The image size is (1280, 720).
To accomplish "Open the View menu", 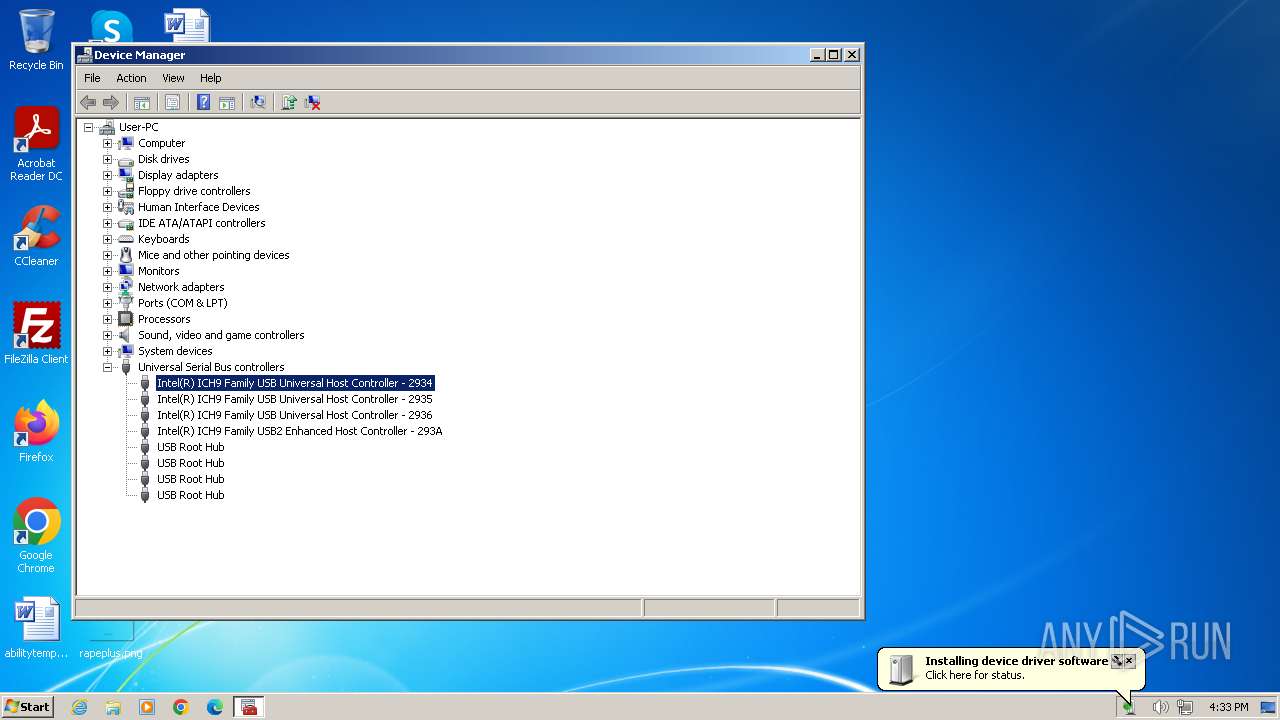I will [x=173, y=78].
